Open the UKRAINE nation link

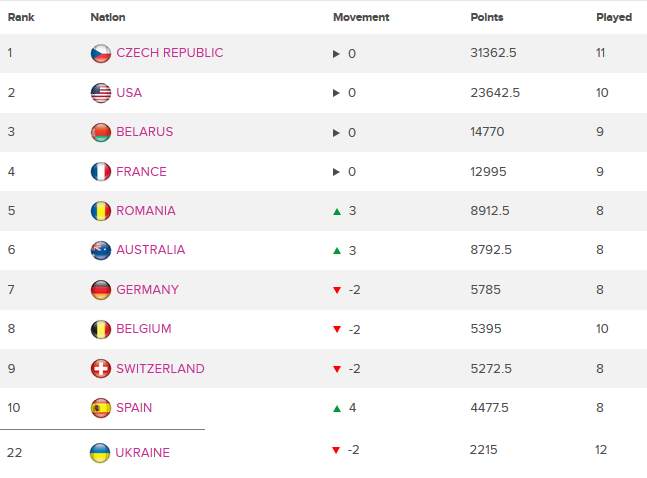pyautogui.click(x=143, y=452)
